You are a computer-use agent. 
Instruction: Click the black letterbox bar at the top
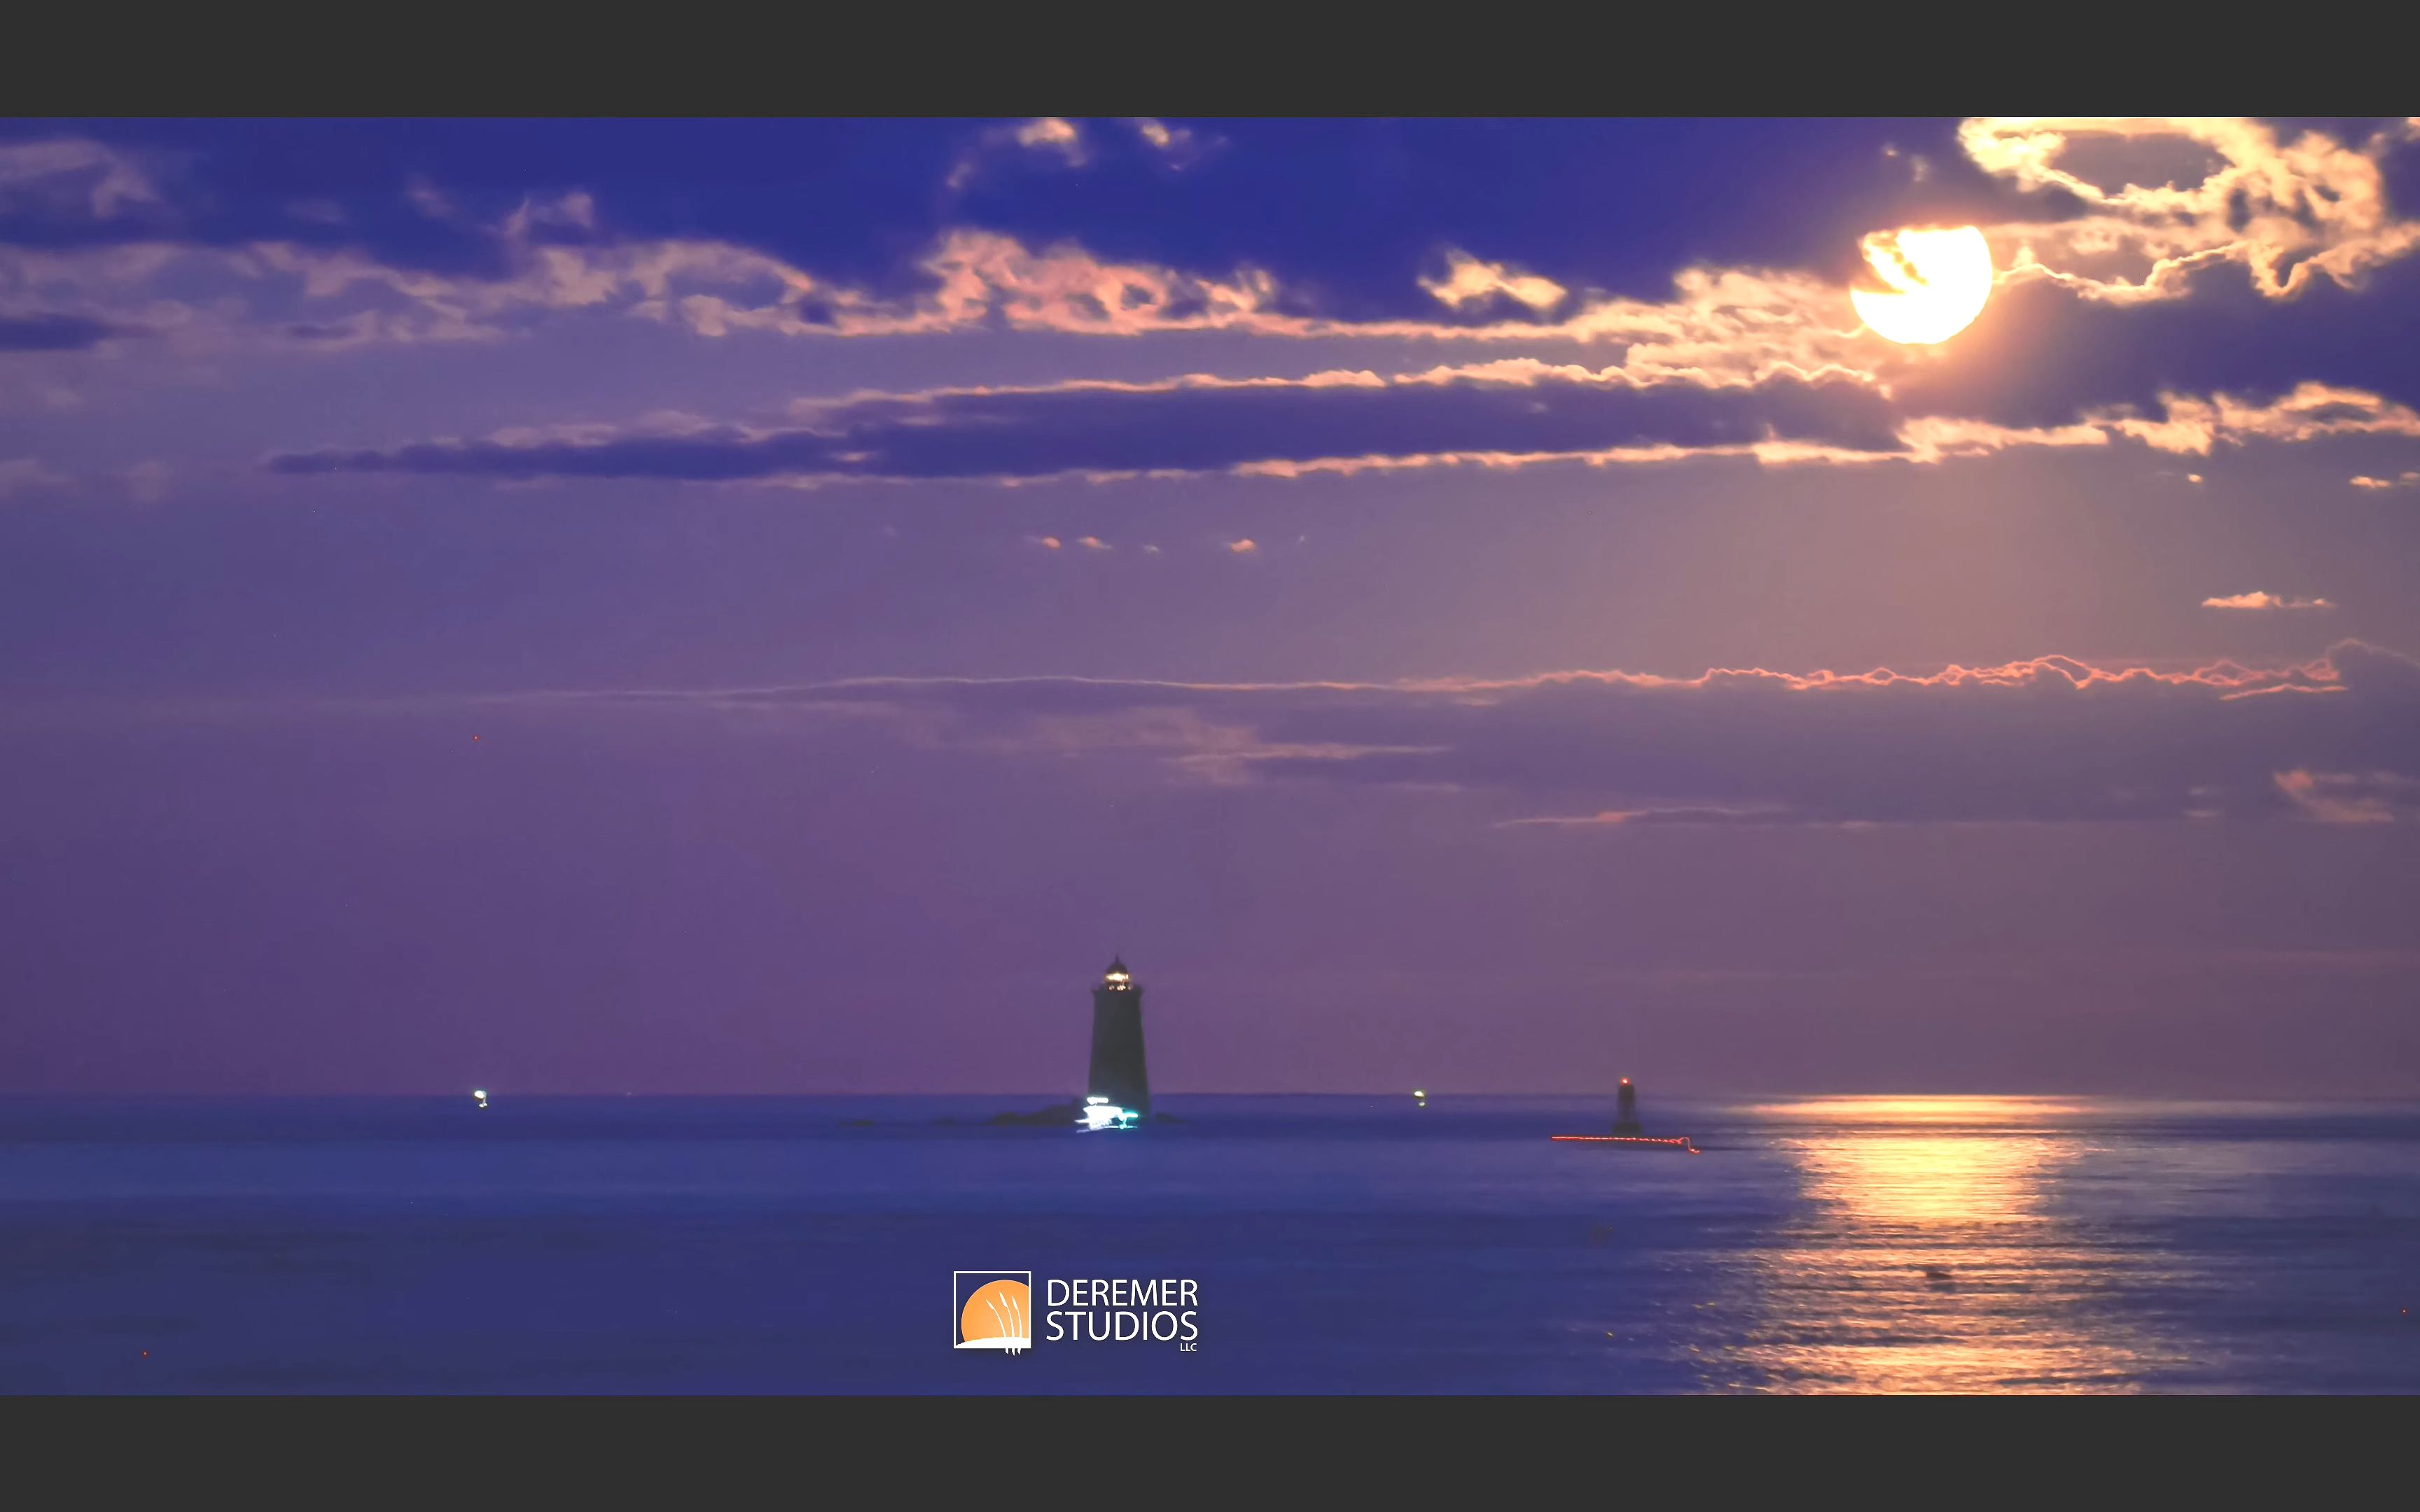[1210, 55]
